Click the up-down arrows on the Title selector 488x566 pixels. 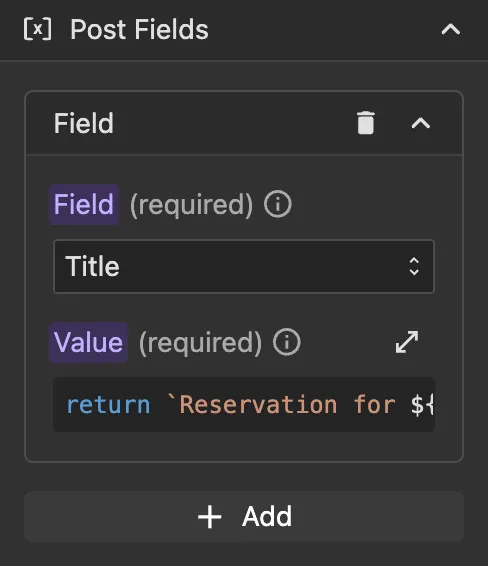(x=414, y=266)
